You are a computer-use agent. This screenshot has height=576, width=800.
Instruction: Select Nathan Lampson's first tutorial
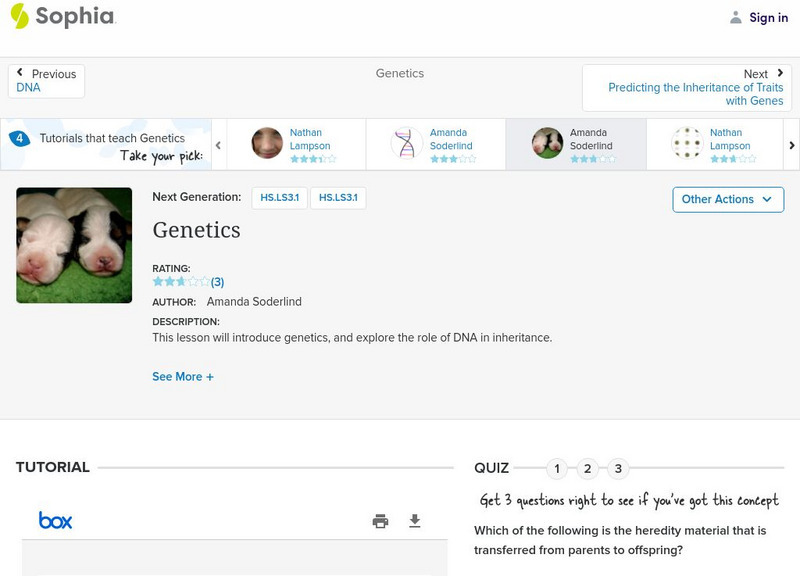click(295, 144)
